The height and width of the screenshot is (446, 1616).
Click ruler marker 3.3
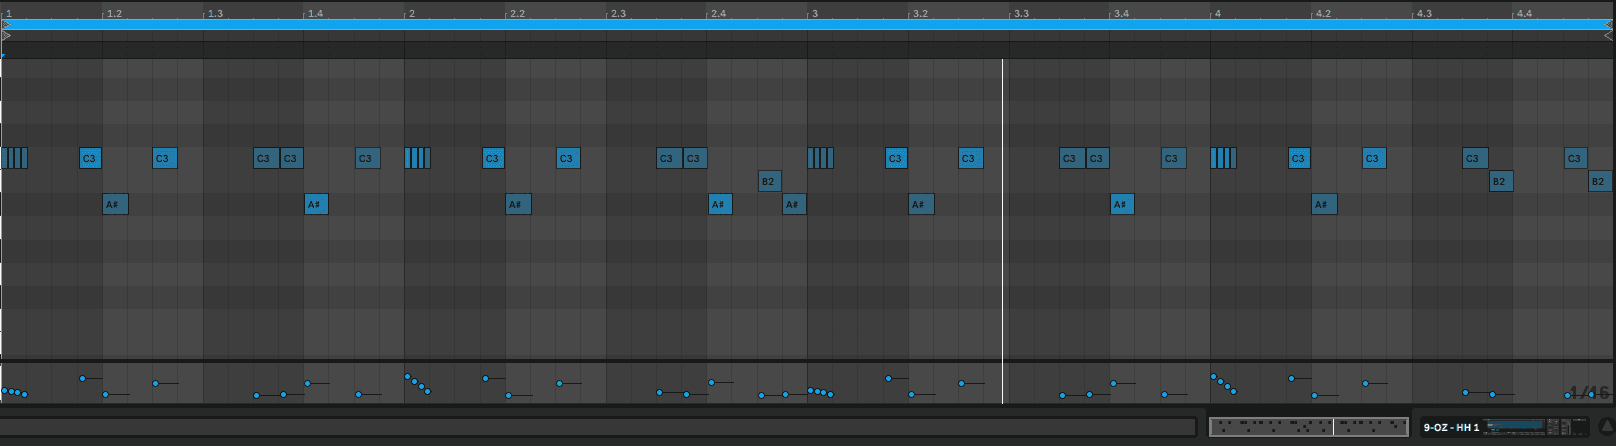(x=1021, y=14)
